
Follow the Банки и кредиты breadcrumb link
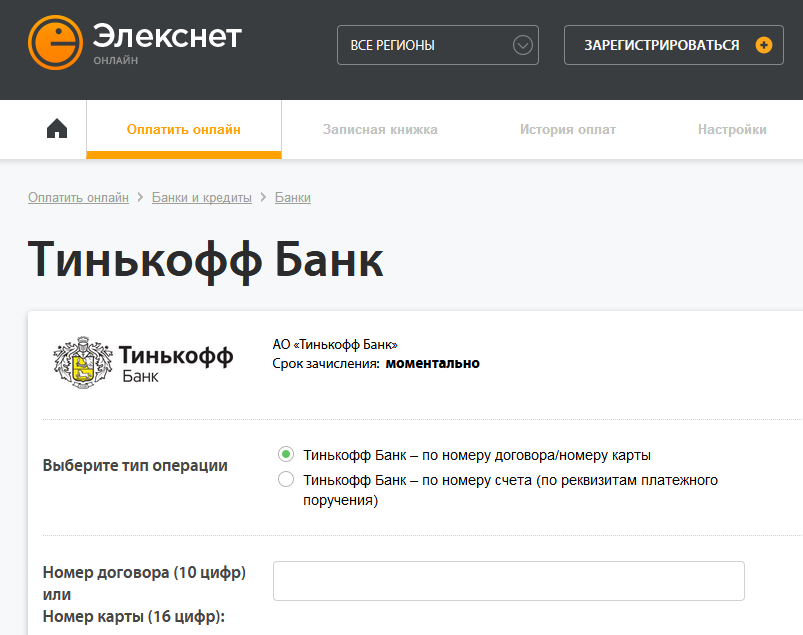click(202, 197)
